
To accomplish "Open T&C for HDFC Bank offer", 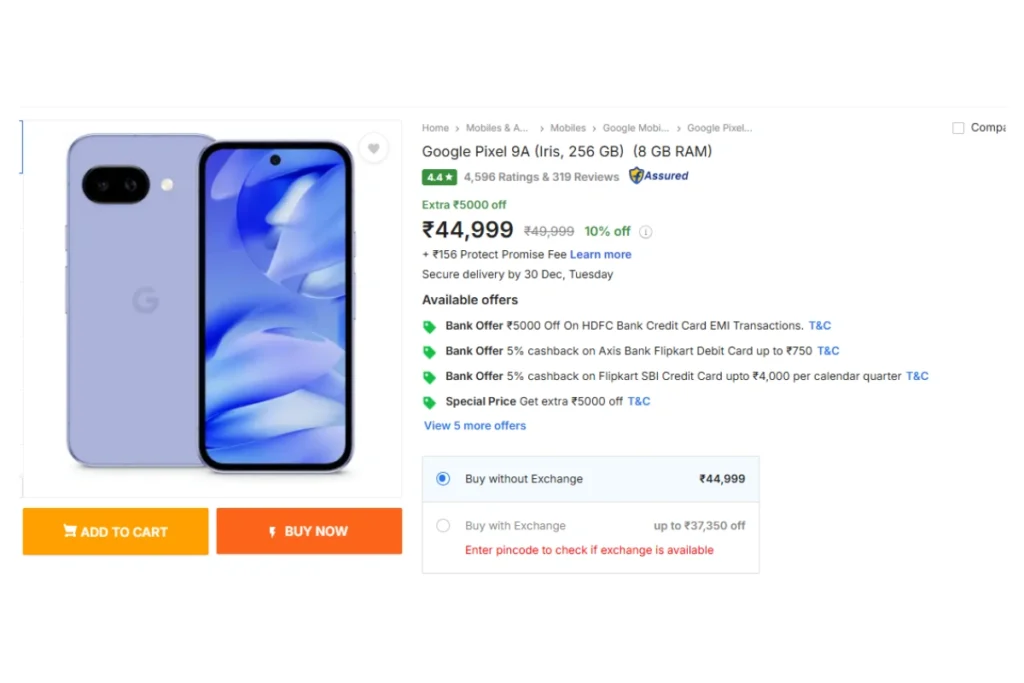I will tap(820, 326).
